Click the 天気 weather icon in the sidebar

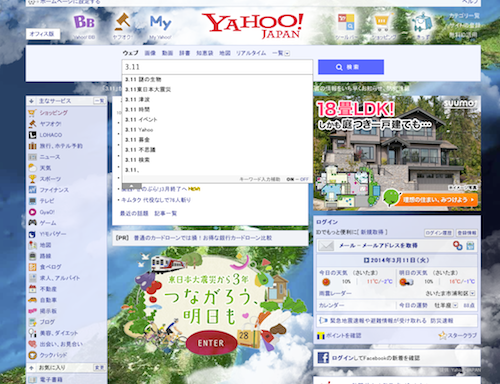tap(32, 168)
